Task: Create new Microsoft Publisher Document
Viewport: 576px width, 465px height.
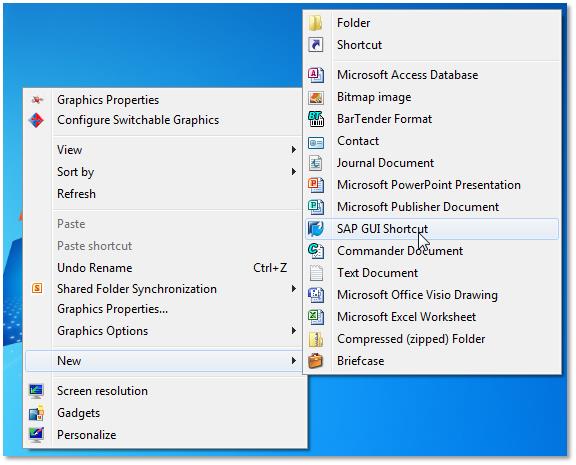Action: [418, 207]
